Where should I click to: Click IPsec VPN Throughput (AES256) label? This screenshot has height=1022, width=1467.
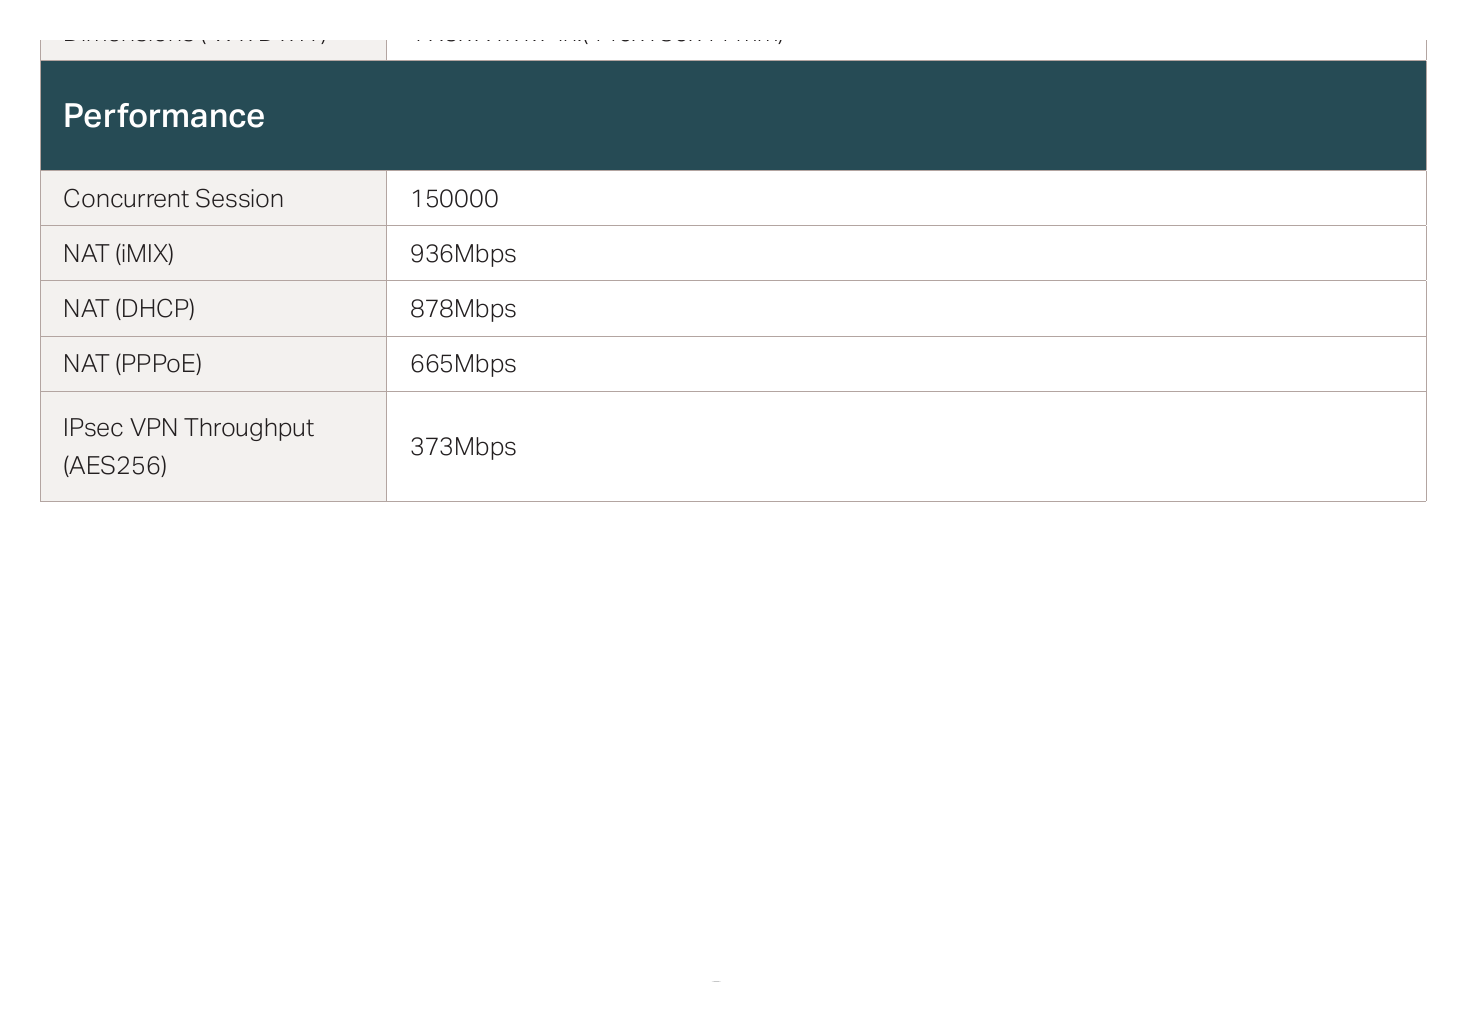pyautogui.click(x=188, y=446)
